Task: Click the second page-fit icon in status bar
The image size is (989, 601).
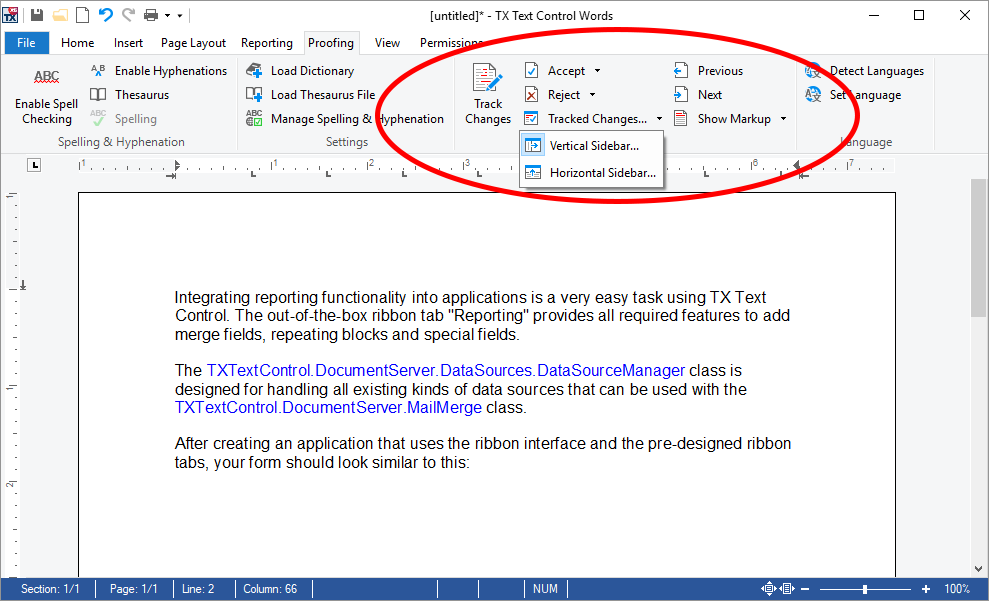Action: [x=787, y=588]
